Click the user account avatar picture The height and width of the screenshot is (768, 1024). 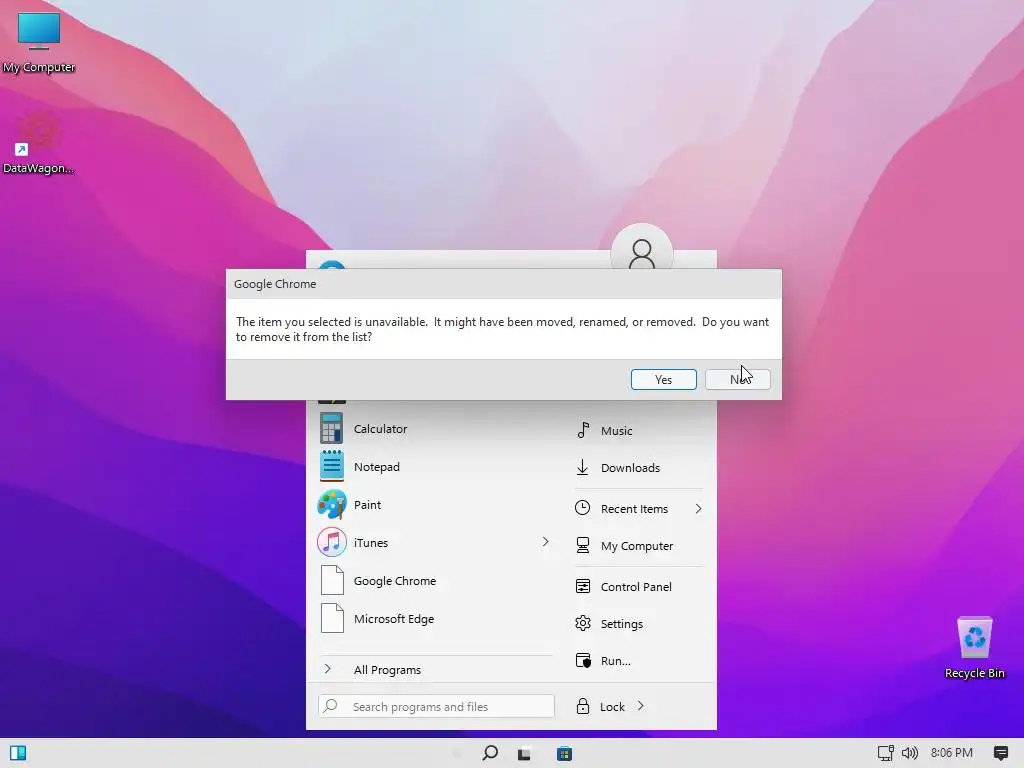(x=641, y=248)
